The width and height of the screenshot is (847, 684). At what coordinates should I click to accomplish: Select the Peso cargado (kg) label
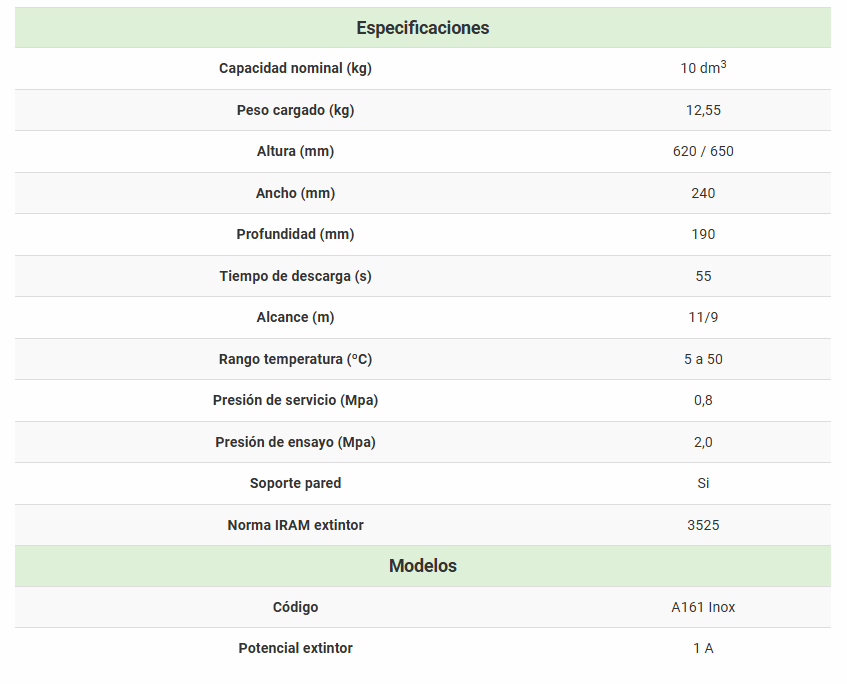tap(295, 110)
